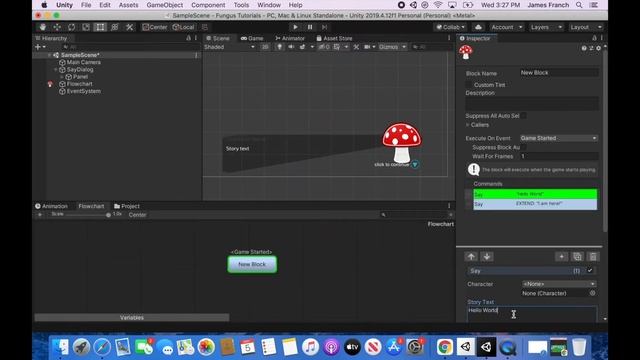
Task: Expand the Panel object
Action: pos(62,77)
